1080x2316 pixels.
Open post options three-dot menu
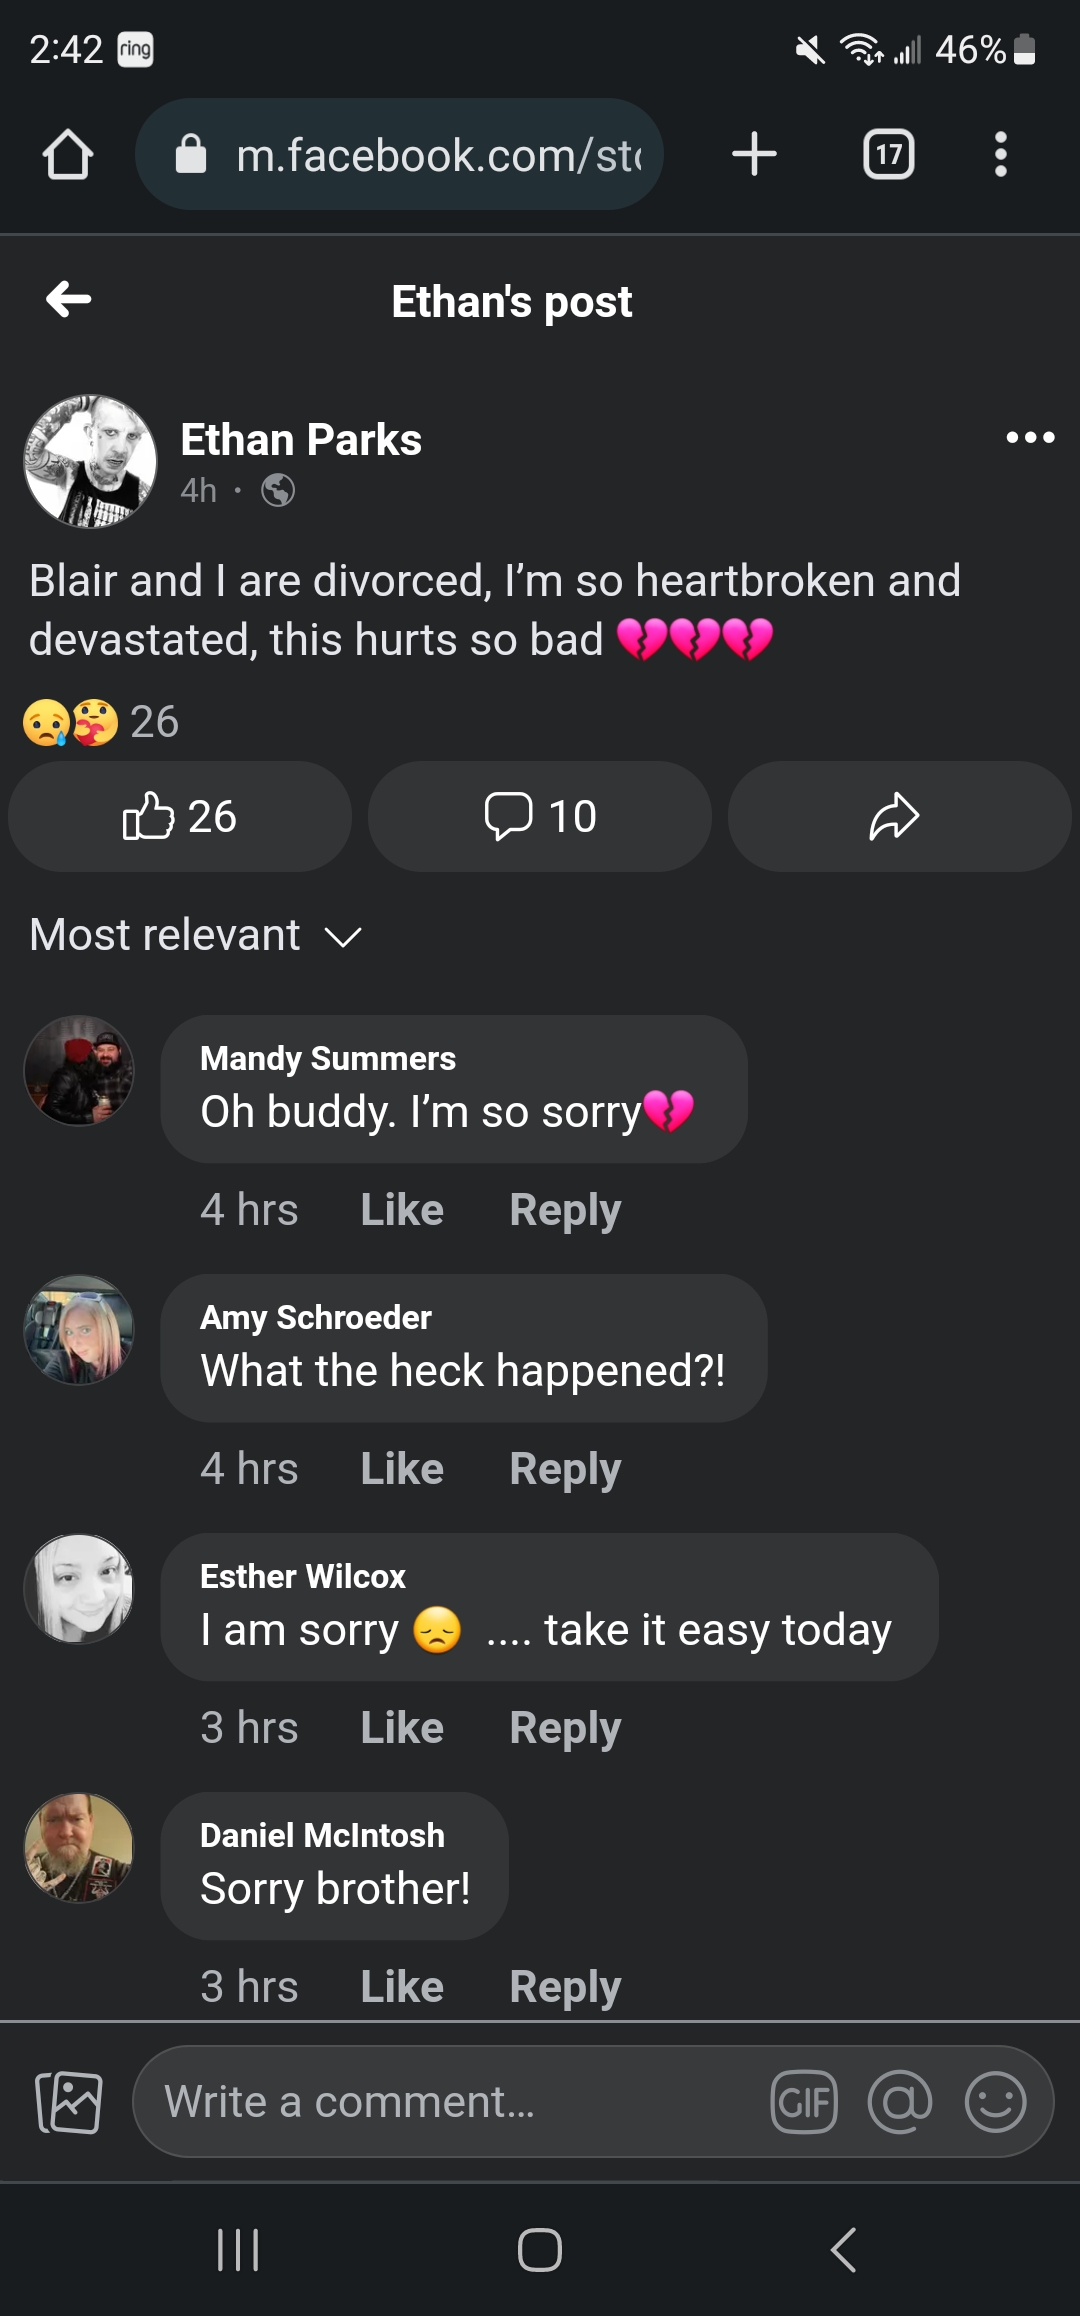point(1030,438)
